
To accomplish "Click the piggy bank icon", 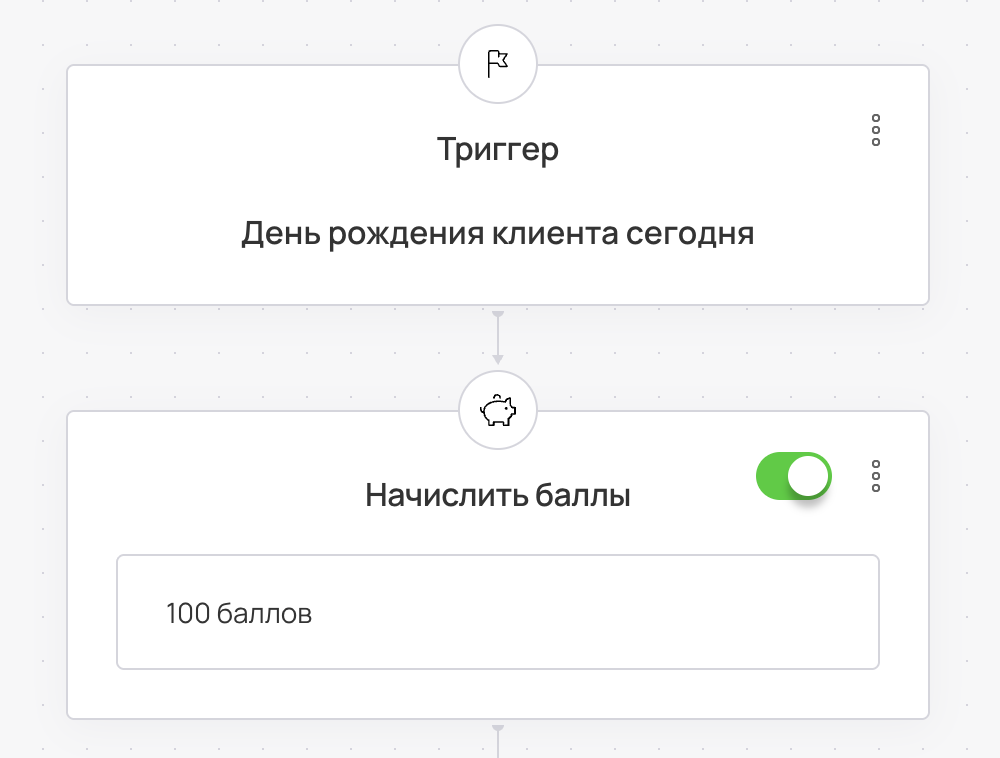I will (x=498, y=411).
